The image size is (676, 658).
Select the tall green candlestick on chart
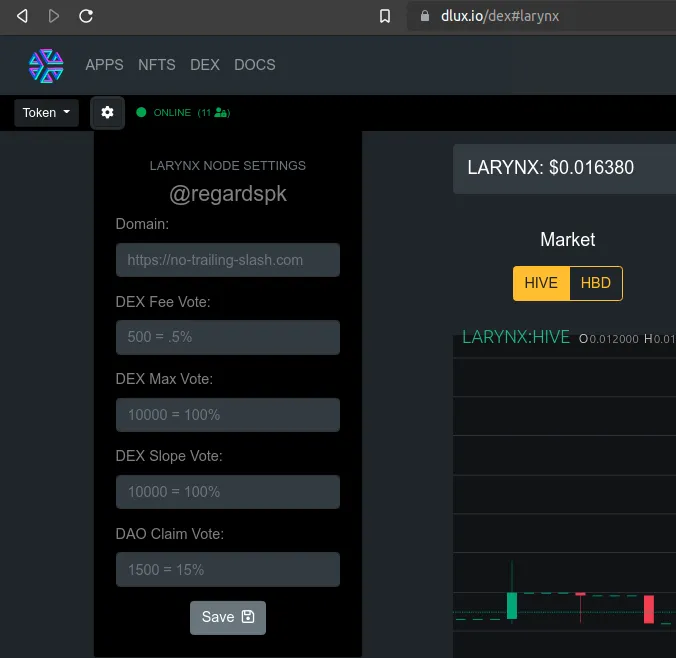click(512, 605)
